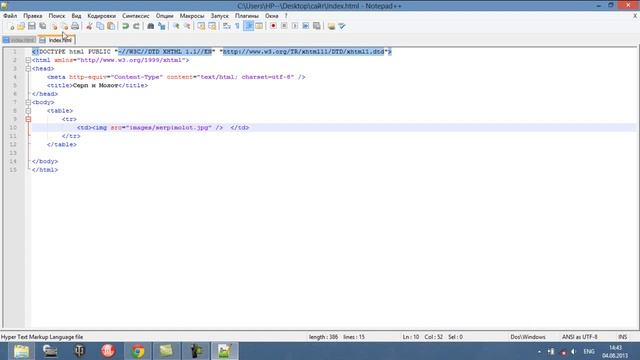Toggle synchronized vertical scrolling
The image size is (640, 360).
[201, 26]
